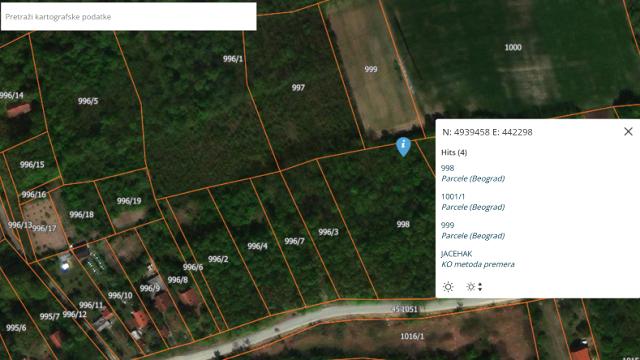This screenshot has width=640, height=360.
Task: Click coordinates text N: 4939458 E: 442298
Action: coord(487,132)
